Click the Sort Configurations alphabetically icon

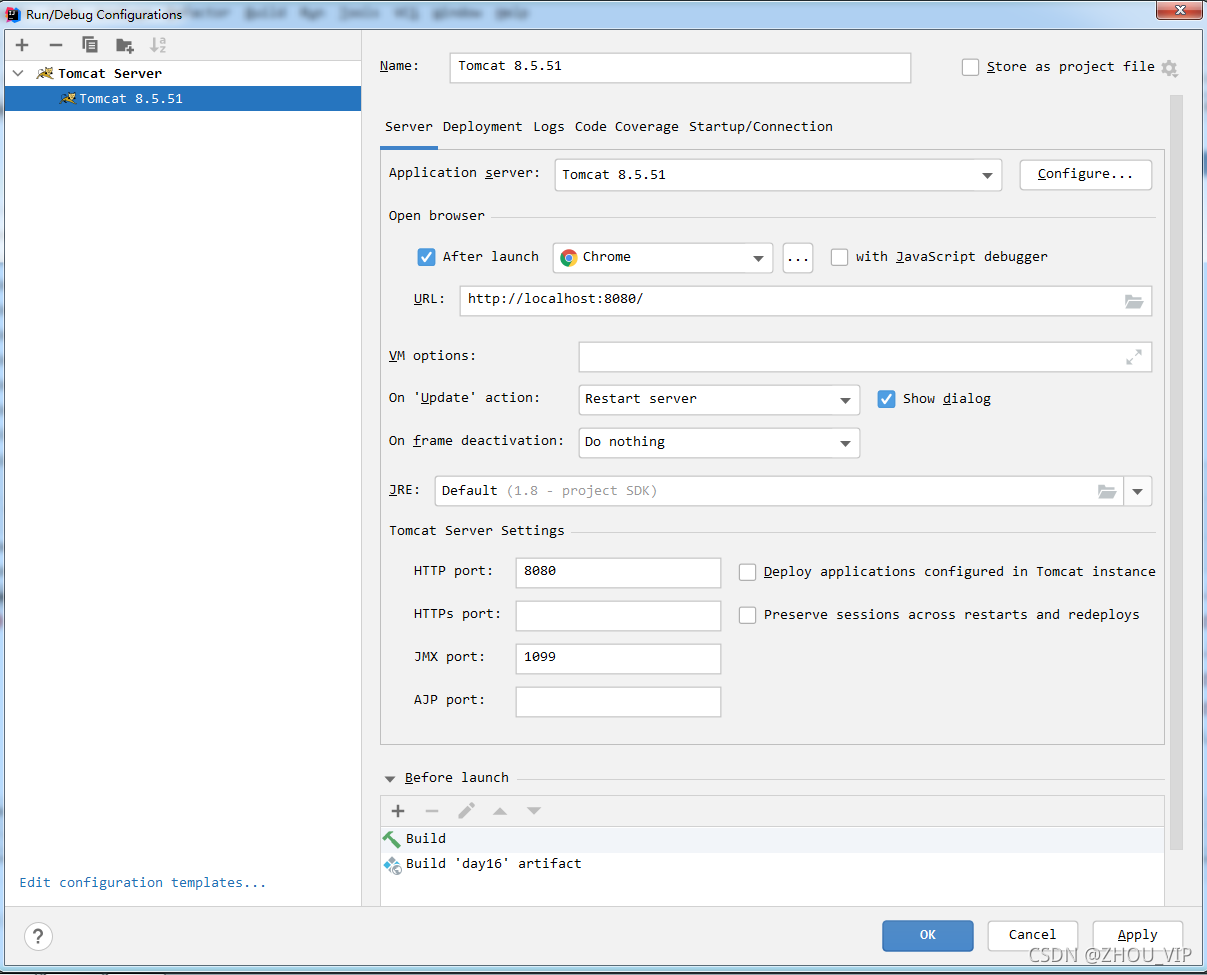158,45
